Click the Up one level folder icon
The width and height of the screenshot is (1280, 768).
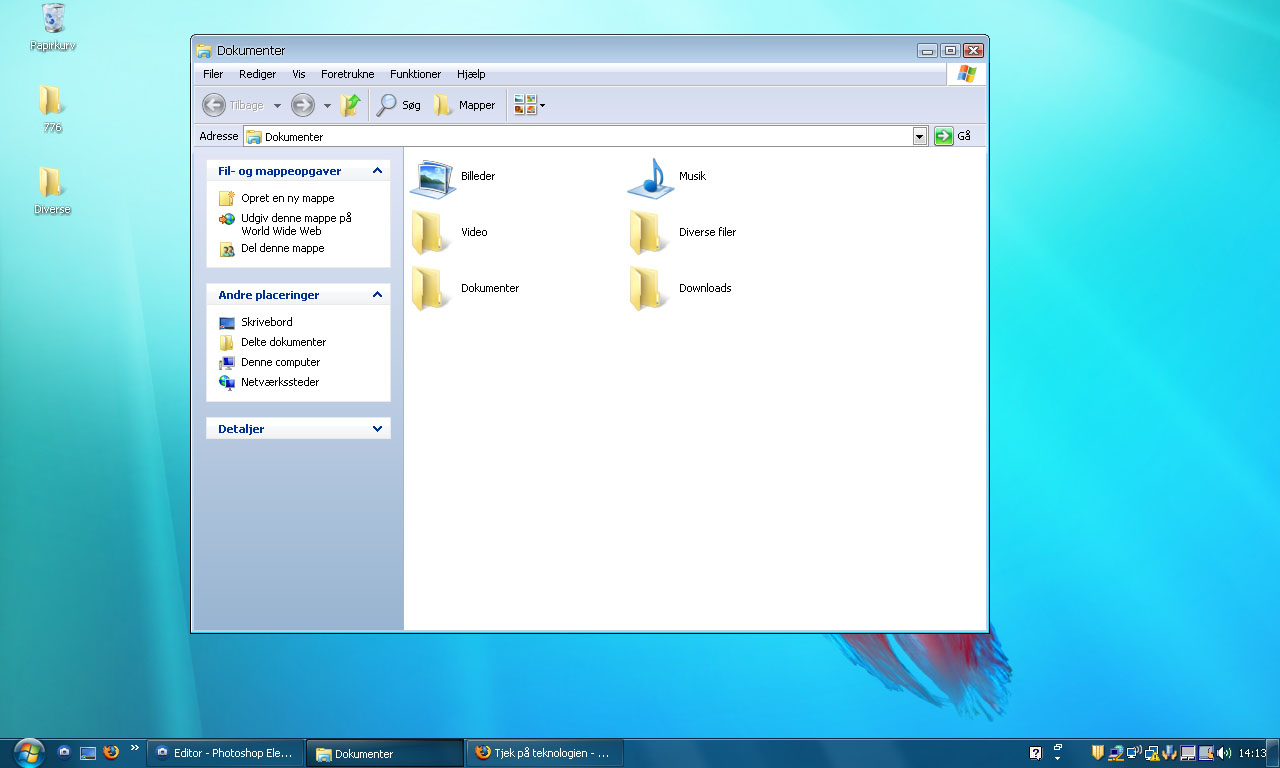click(x=350, y=105)
